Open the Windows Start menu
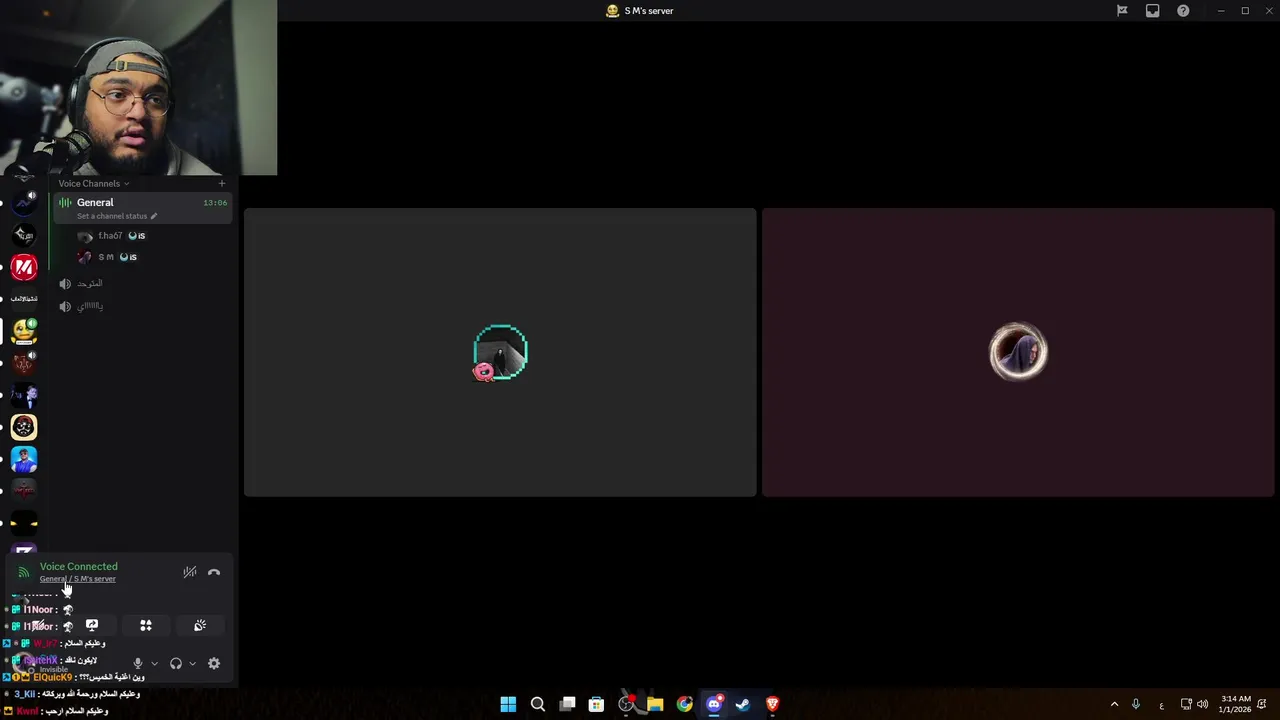The height and width of the screenshot is (720, 1280). [x=508, y=704]
